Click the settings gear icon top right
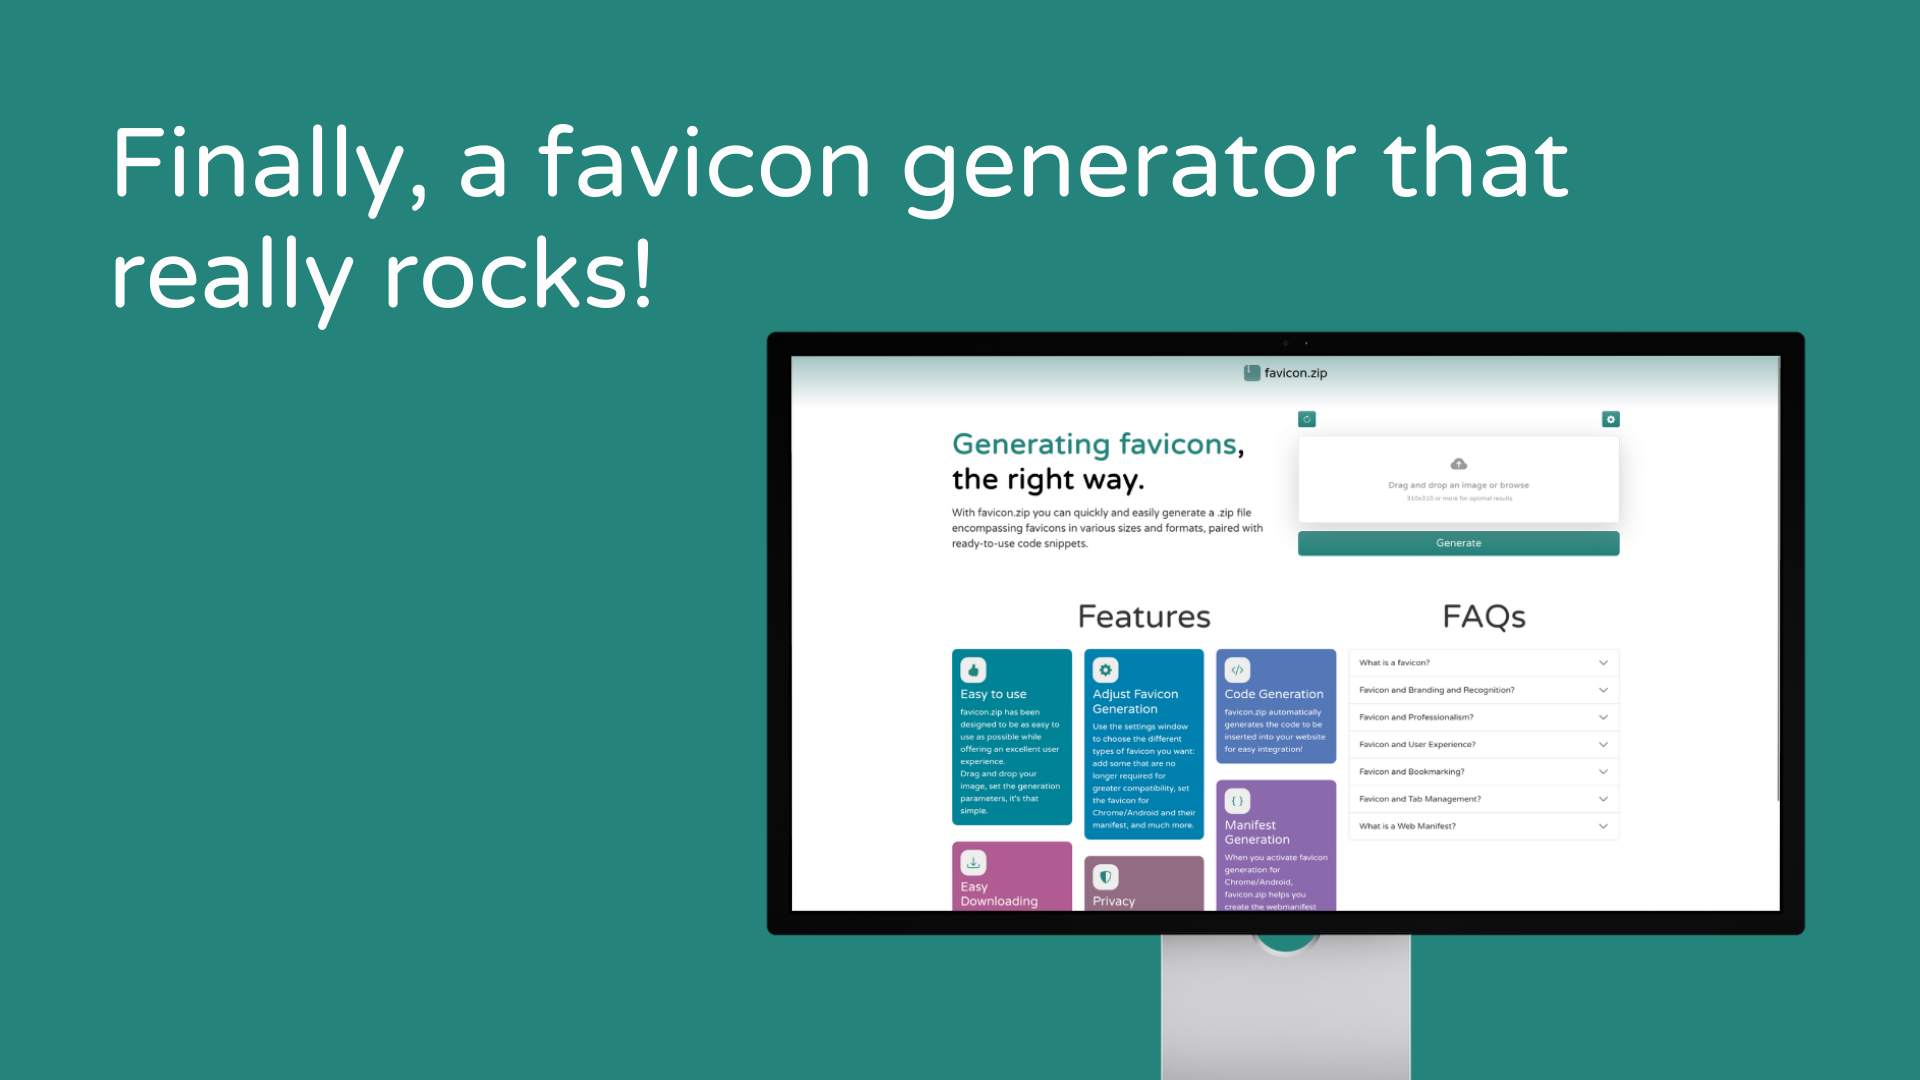The image size is (1920, 1080). coord(1610,419)
